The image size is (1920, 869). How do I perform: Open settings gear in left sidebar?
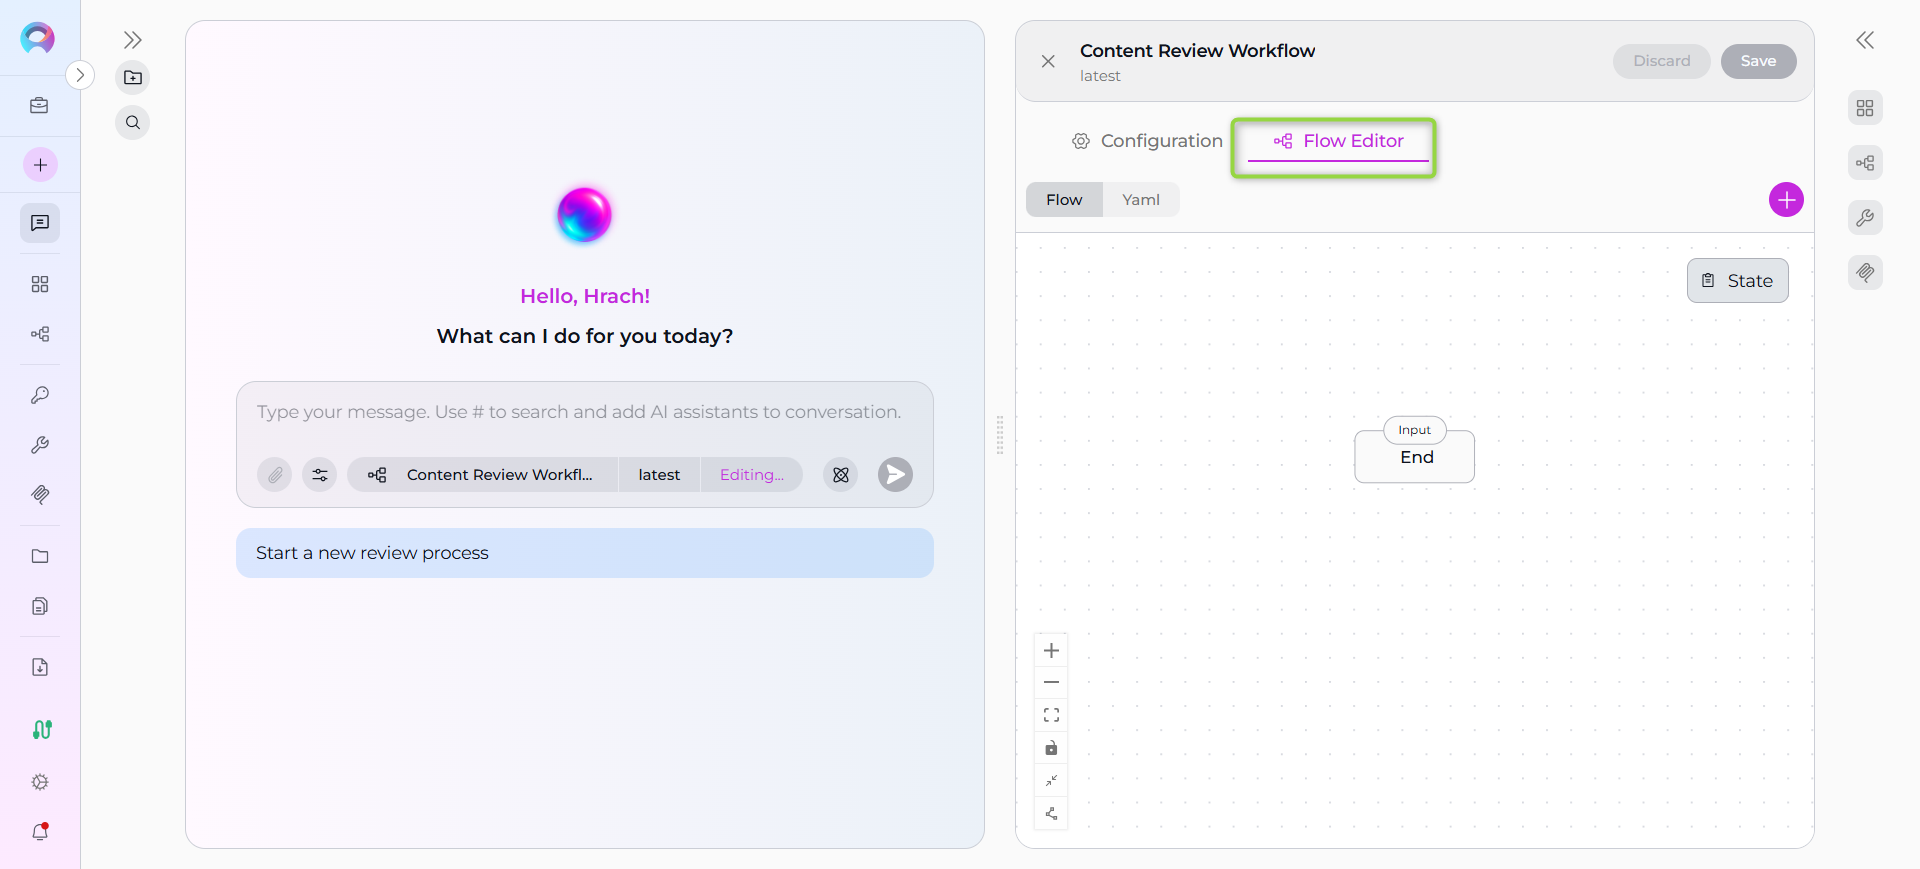40,782
